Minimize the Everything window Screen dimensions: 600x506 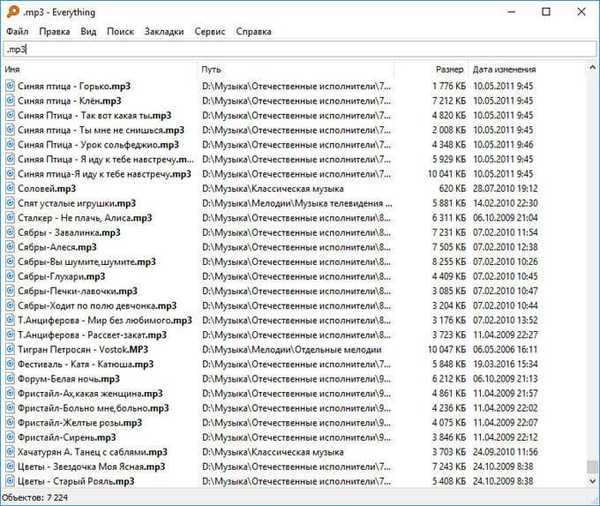pos(511,12)
